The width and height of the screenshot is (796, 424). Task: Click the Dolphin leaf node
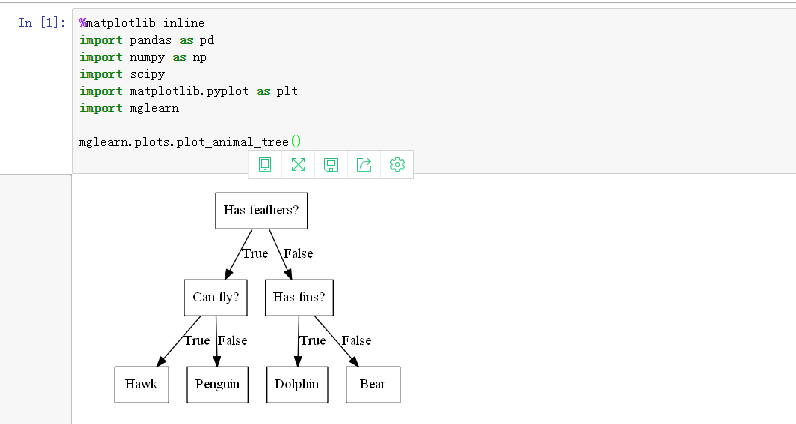click(297, 384)
